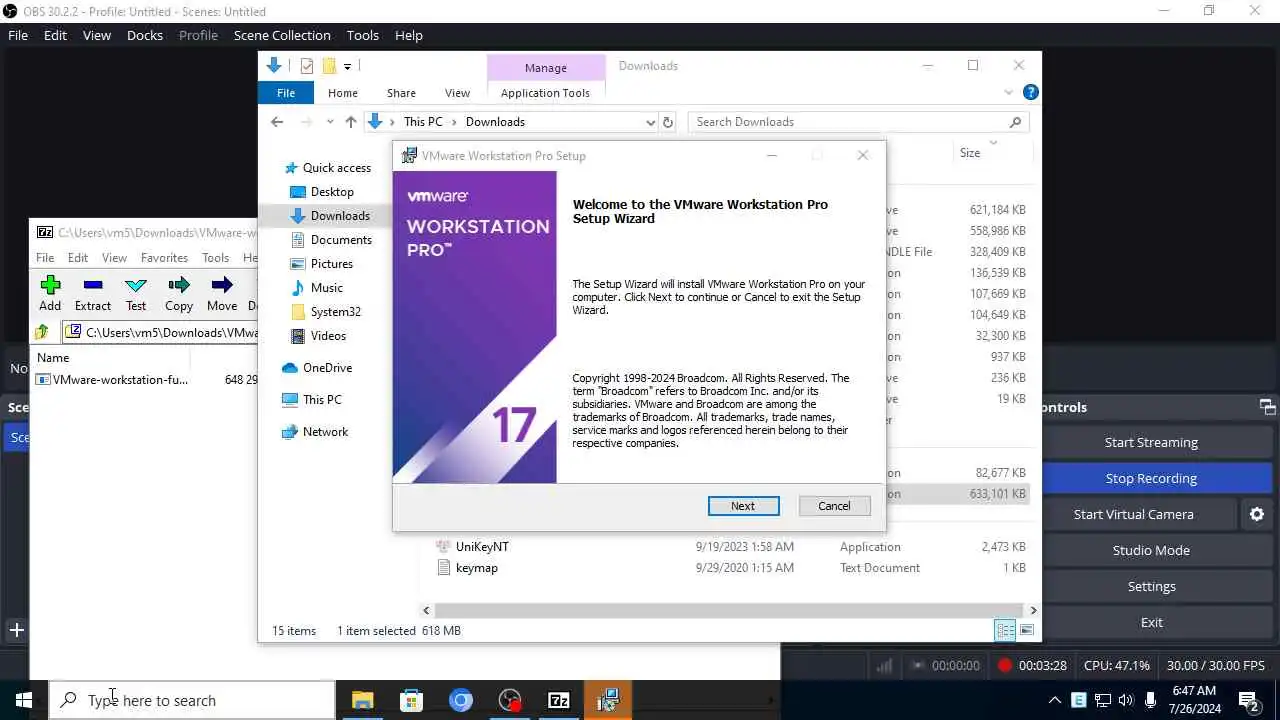Click Start Virtual Camera button
1280x720 pixels.
point(1134,514)
